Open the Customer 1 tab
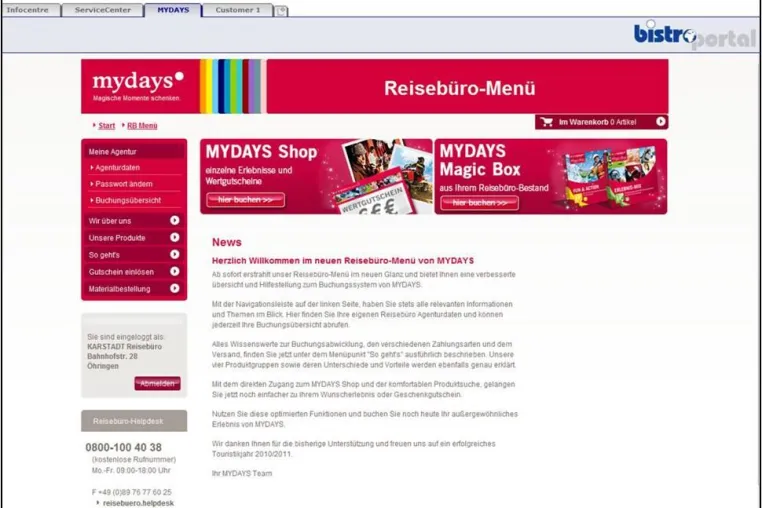This screenshot has height=508, width=762. (x=238, y=10)
